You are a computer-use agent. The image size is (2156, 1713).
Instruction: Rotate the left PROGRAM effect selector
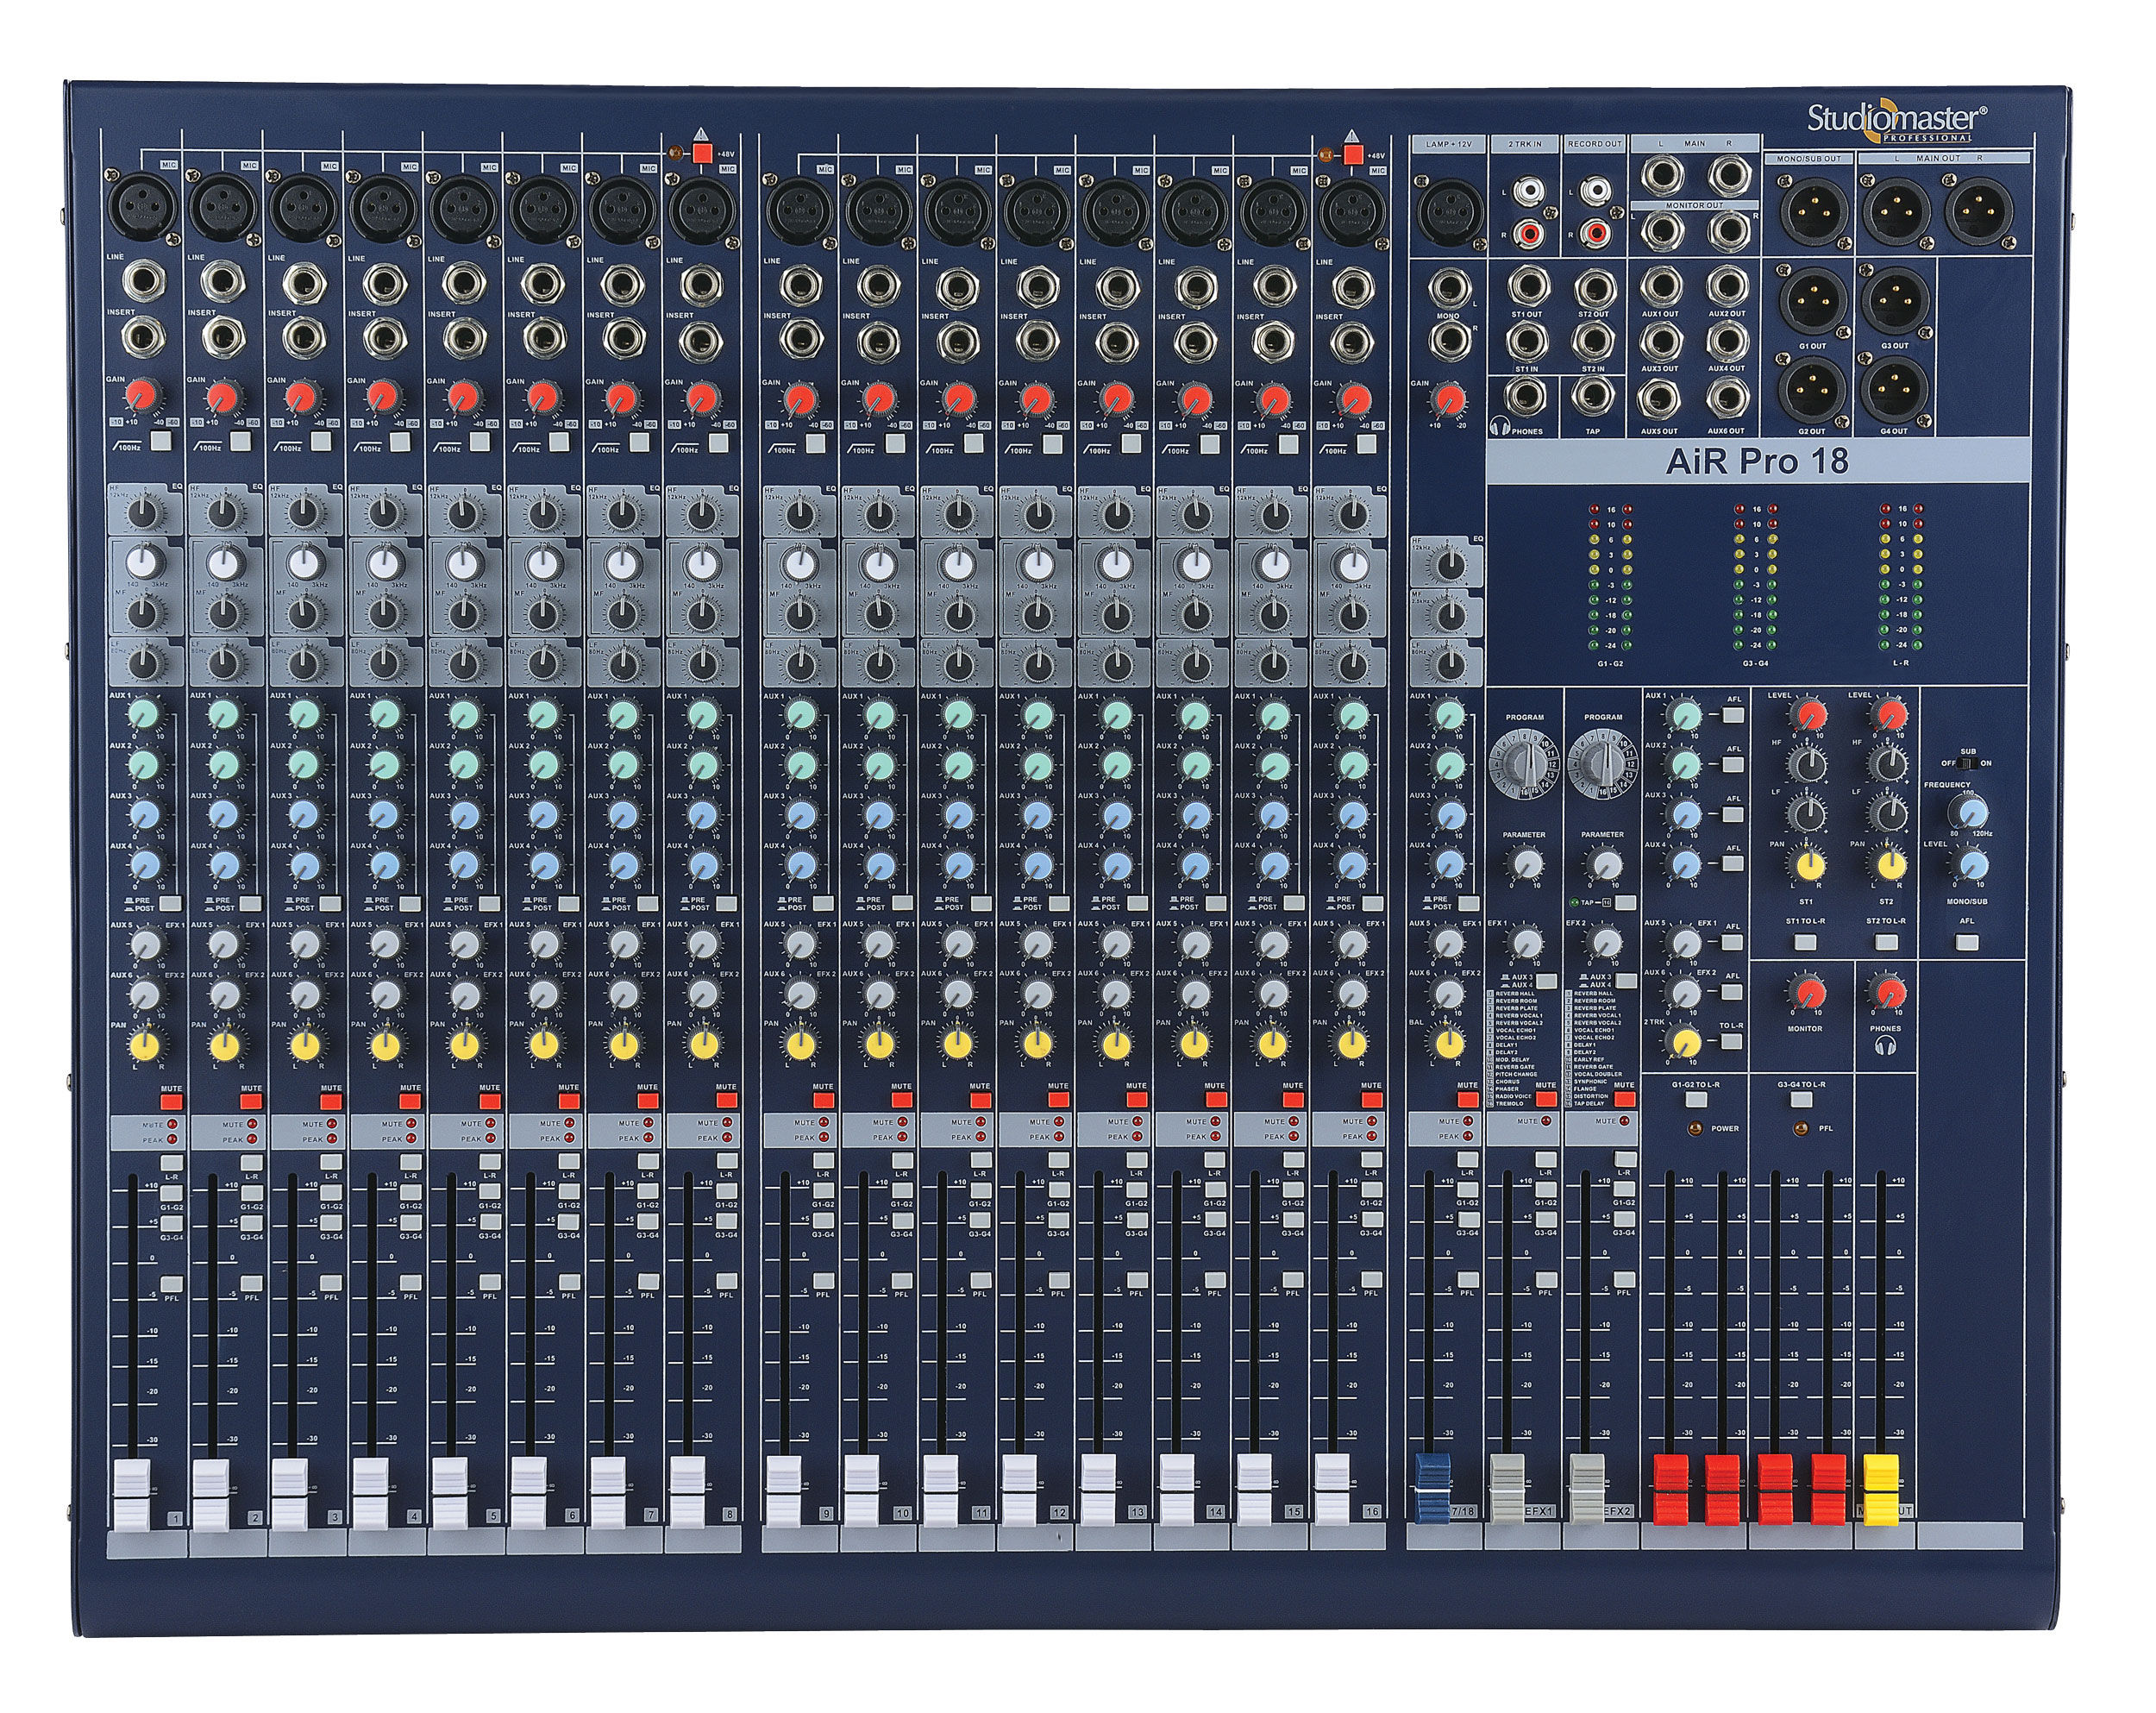pos(1523,761)
